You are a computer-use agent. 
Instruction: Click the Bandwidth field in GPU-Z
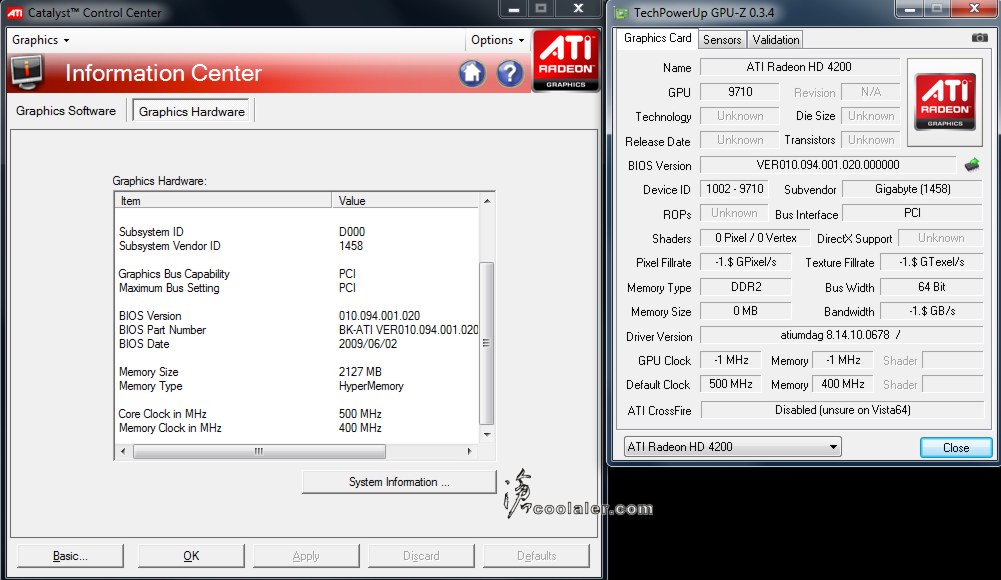tap(931, 311)
